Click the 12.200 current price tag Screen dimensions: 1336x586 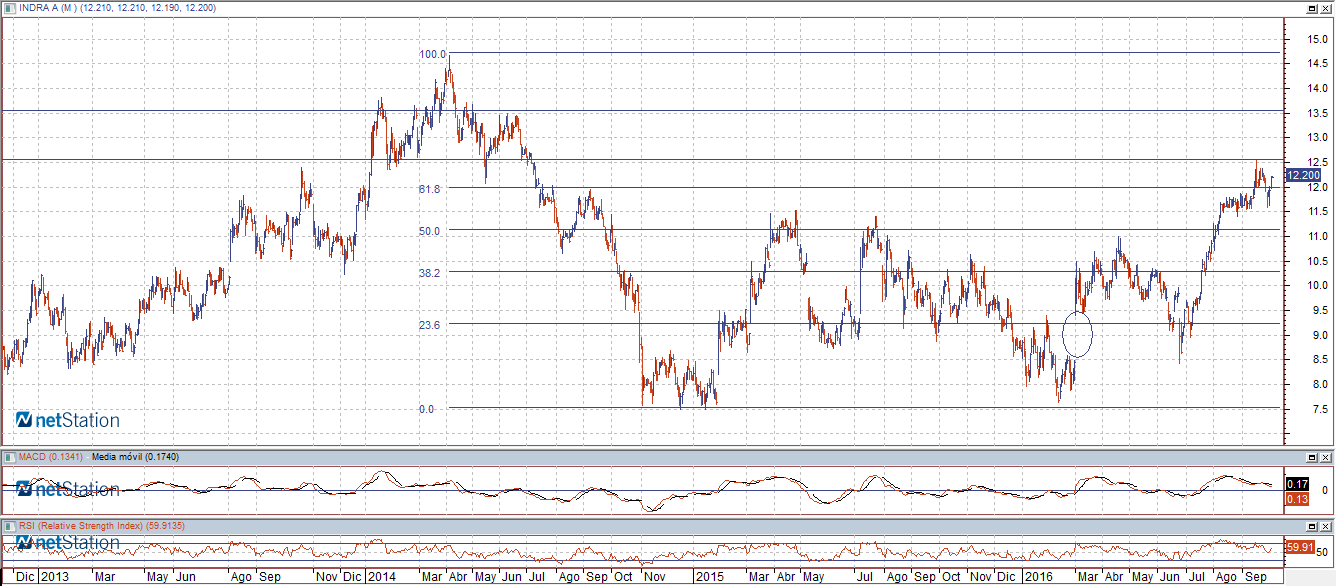pyautogui.click(x=1304, y=175)
